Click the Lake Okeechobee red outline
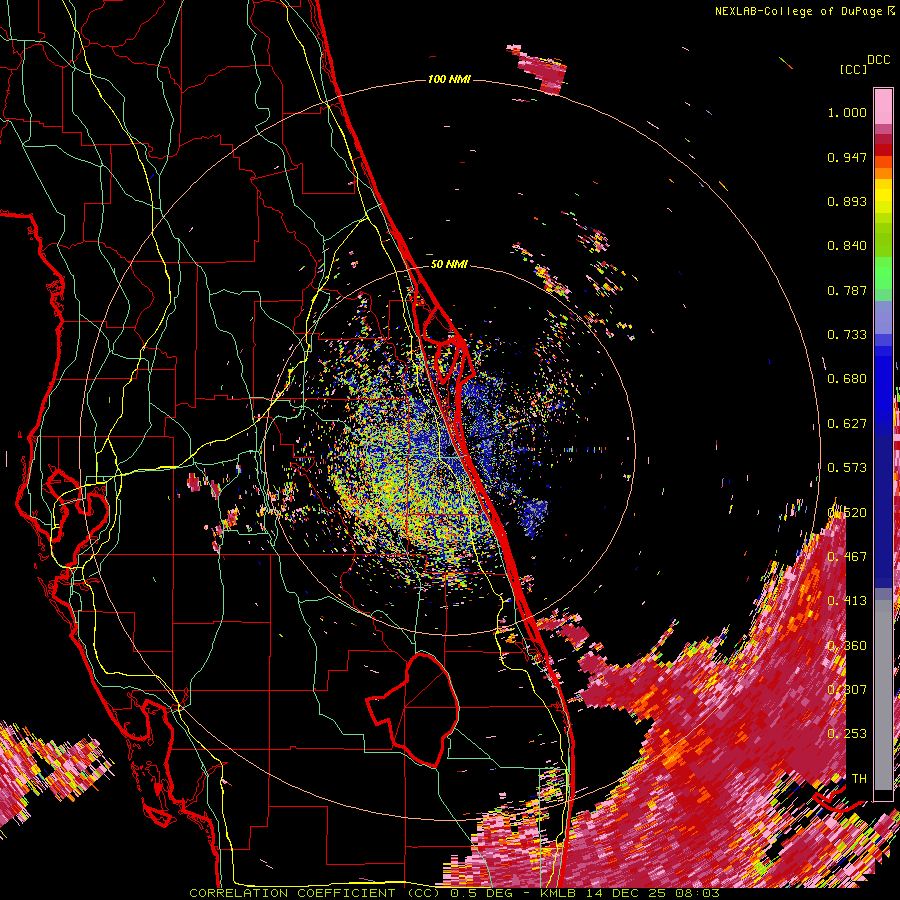This screenshot has height=900, width=900. (413, 709)
